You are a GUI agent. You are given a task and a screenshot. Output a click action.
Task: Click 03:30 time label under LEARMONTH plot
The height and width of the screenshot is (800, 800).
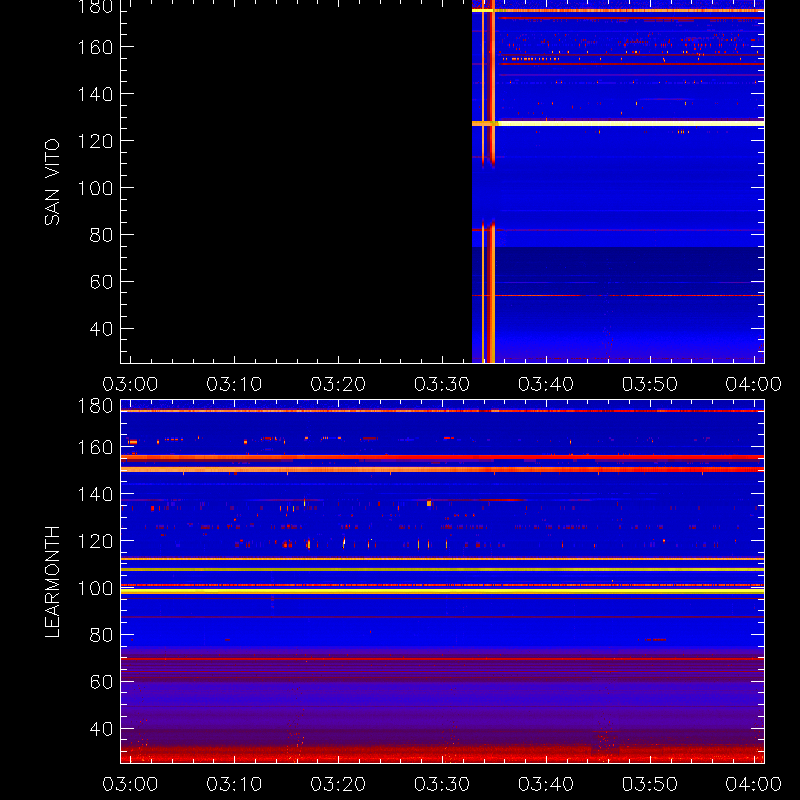pos(442,784)
